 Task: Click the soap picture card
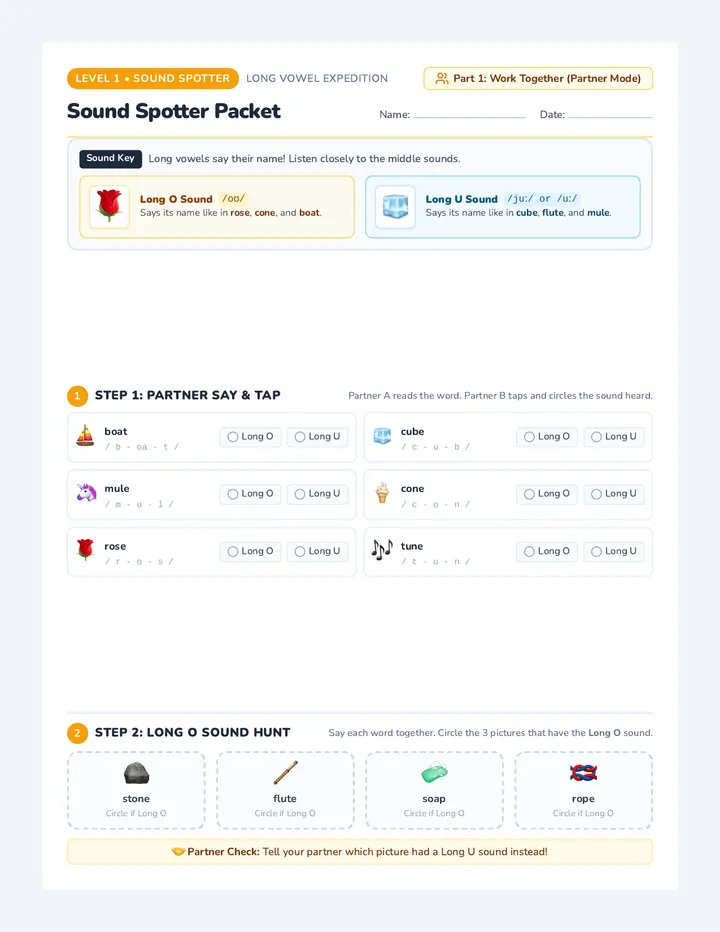coord(434,790)
